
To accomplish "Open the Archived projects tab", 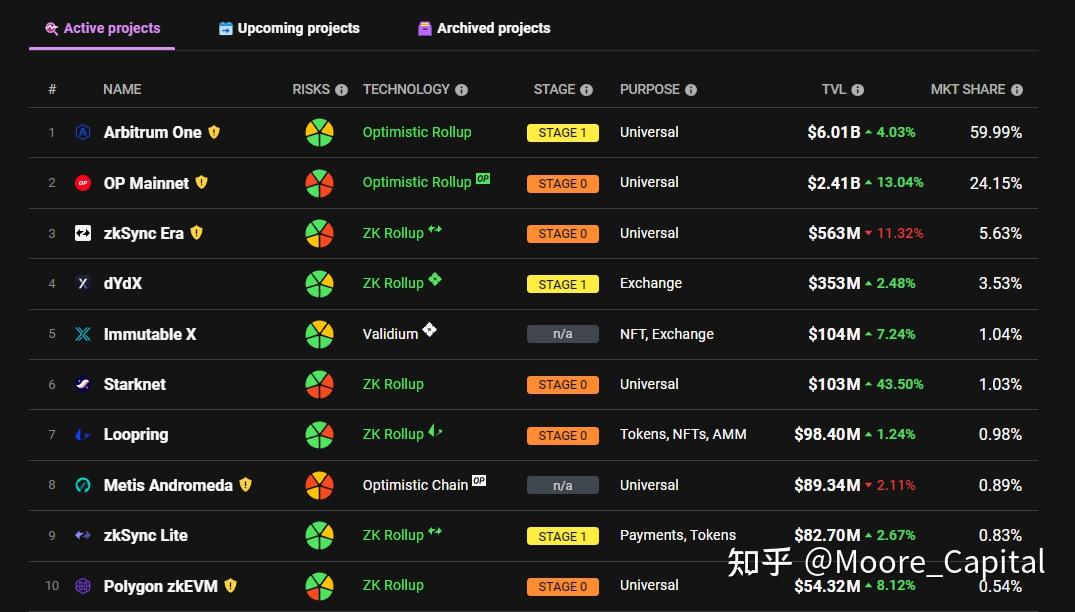I will coord(484,28).
